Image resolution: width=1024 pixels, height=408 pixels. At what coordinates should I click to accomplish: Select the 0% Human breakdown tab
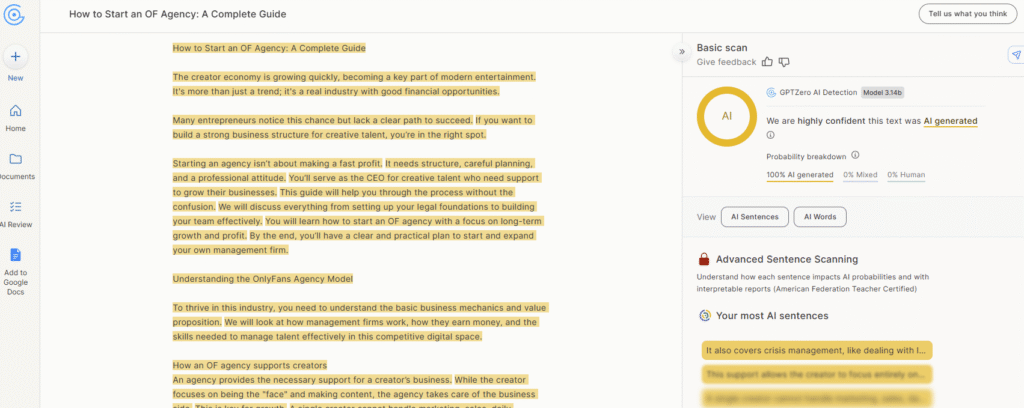[x=906, y=175]
